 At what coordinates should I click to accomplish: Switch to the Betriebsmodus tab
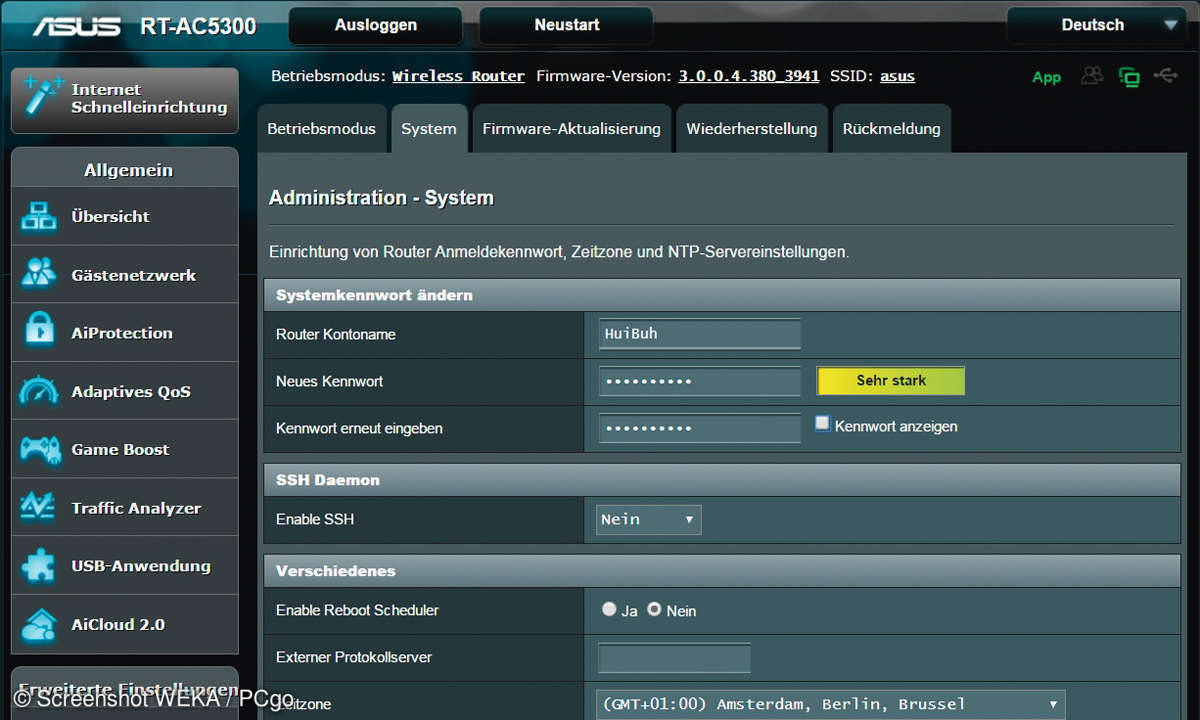[322, 128]
